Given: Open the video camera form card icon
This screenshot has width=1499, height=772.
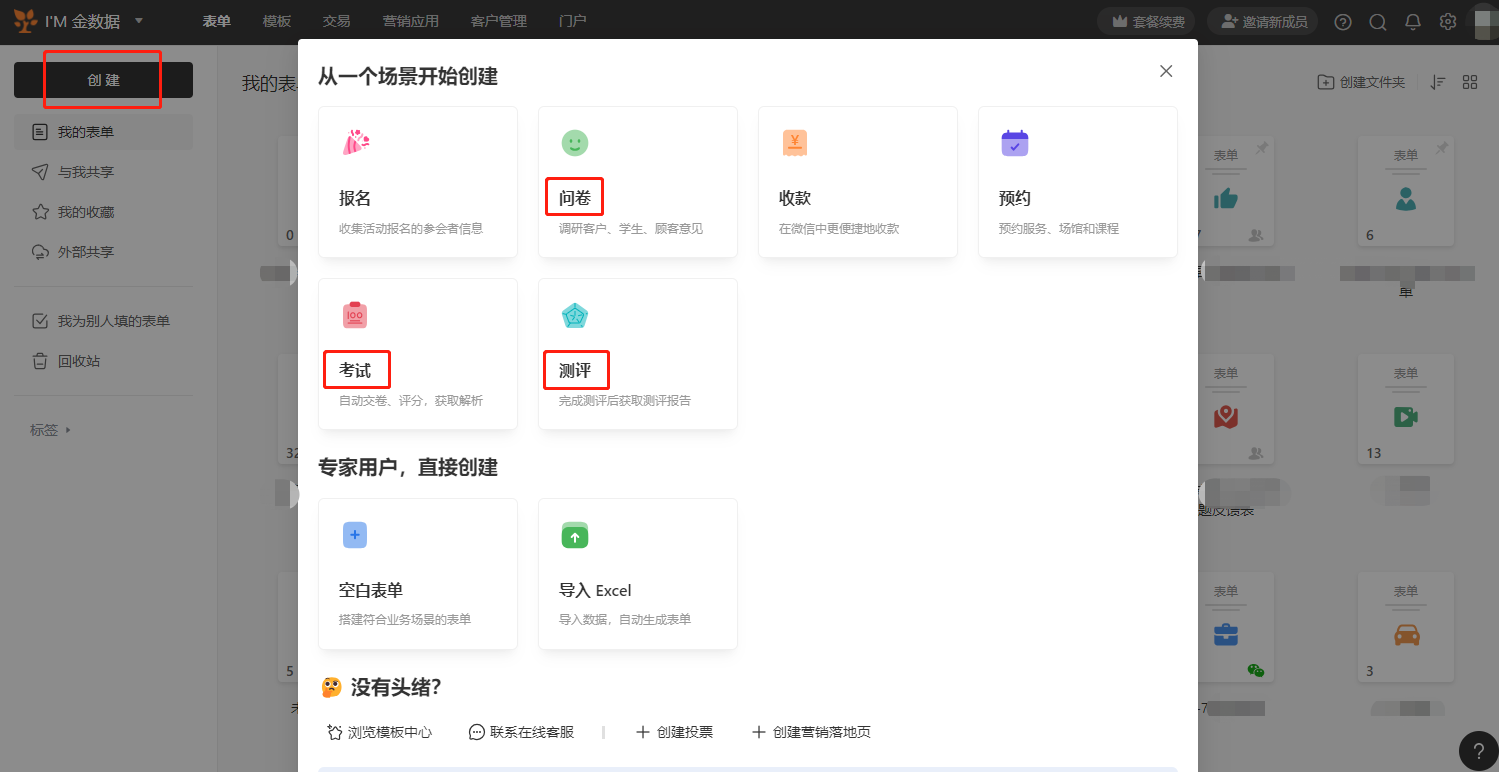Looking at the screenshot, I should point(1406,417).
